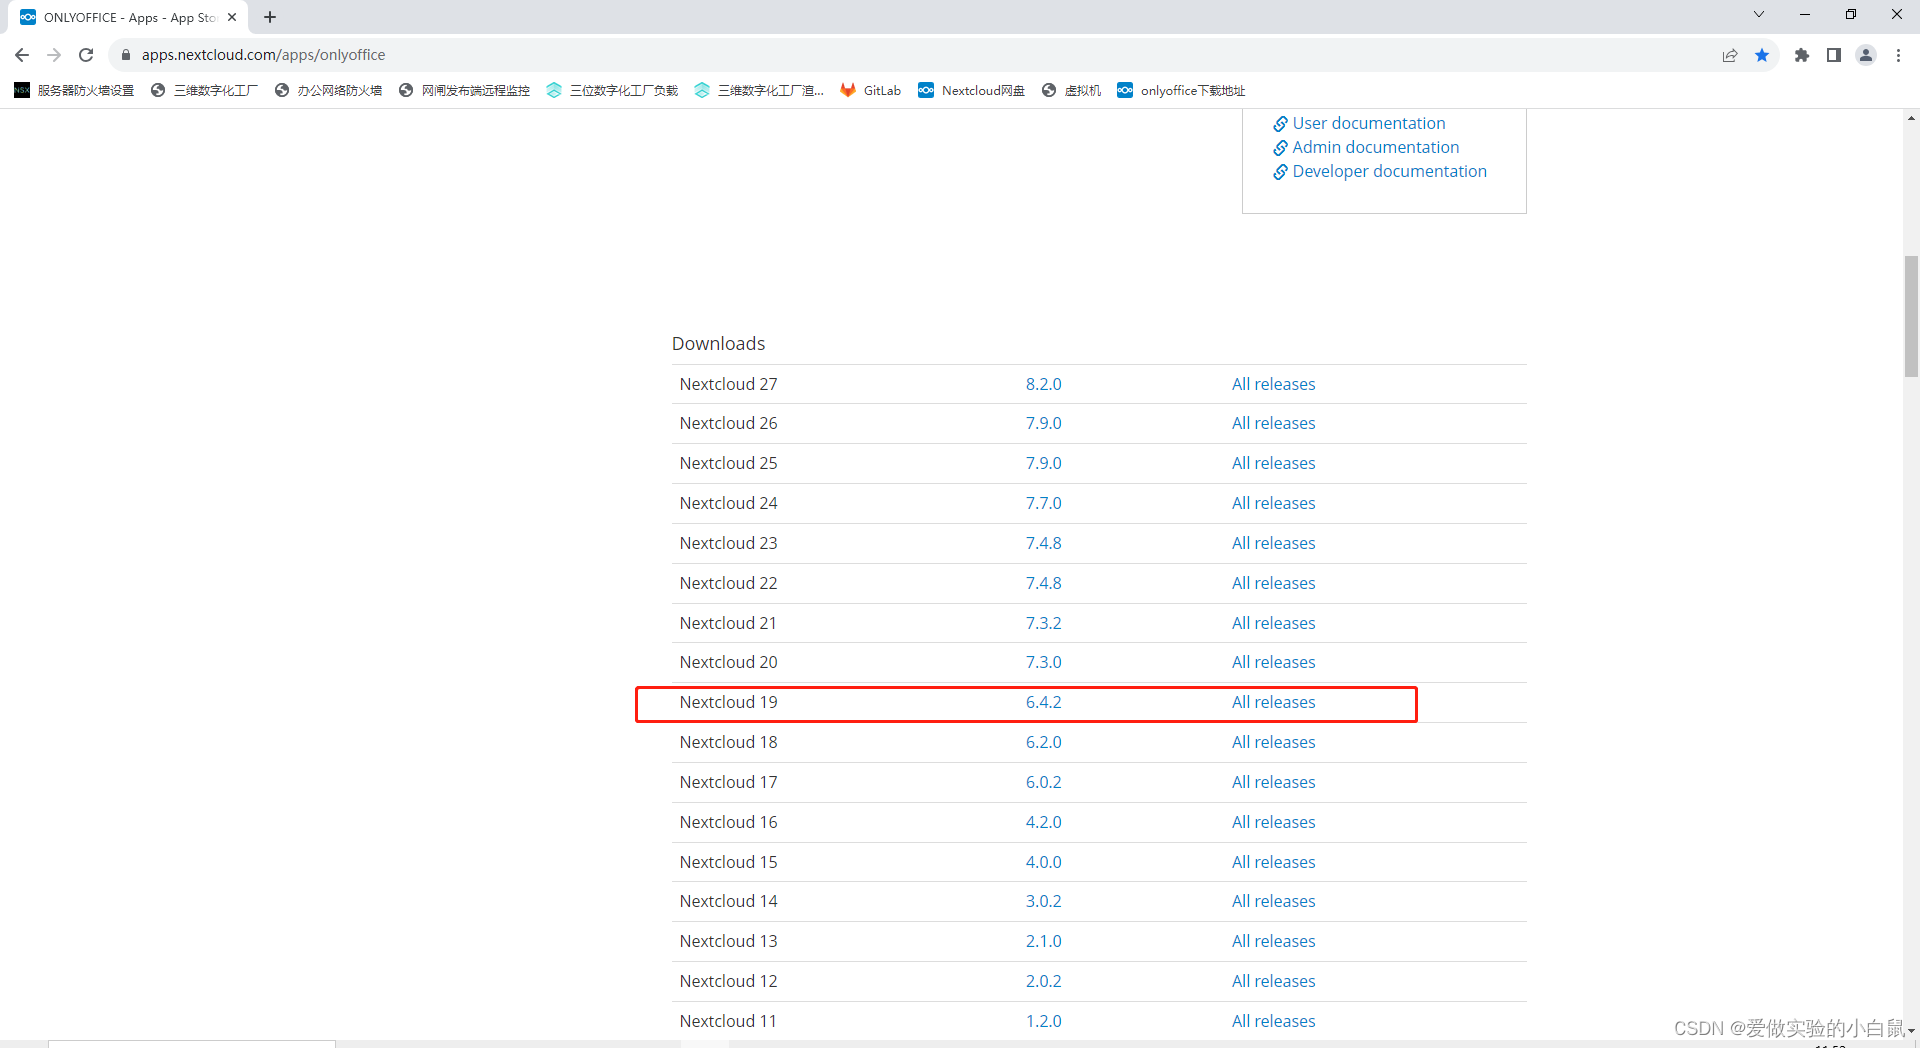The image size is (1920, 1048).
Task: Open the Extensions puzzle icon
Action: [x=1802, y=55]
